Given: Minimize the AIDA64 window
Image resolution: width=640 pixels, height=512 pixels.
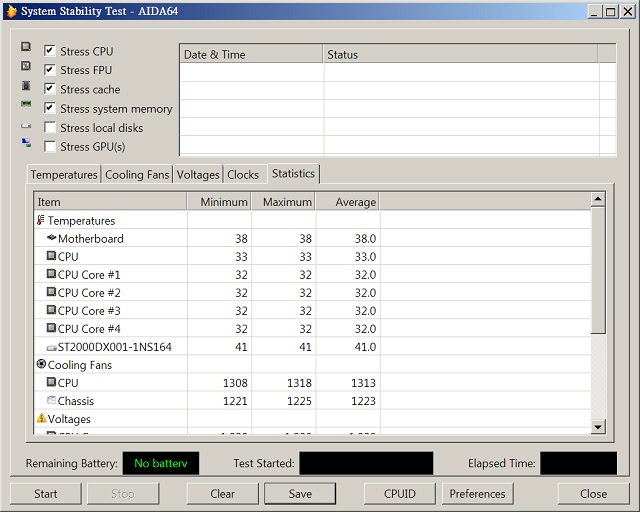Looking at the screenshot, I should click(x=595, y=11).
